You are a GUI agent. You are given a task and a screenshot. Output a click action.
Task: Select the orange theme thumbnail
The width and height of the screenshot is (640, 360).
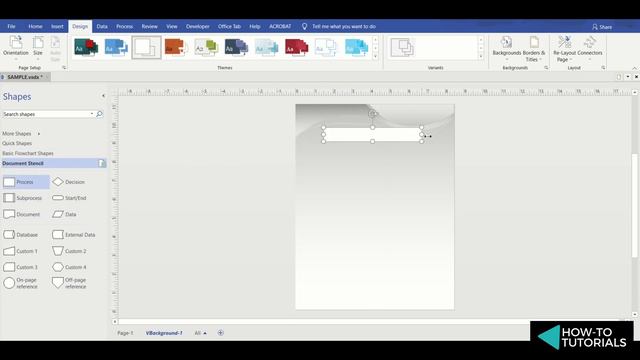[x=176, y=47]
